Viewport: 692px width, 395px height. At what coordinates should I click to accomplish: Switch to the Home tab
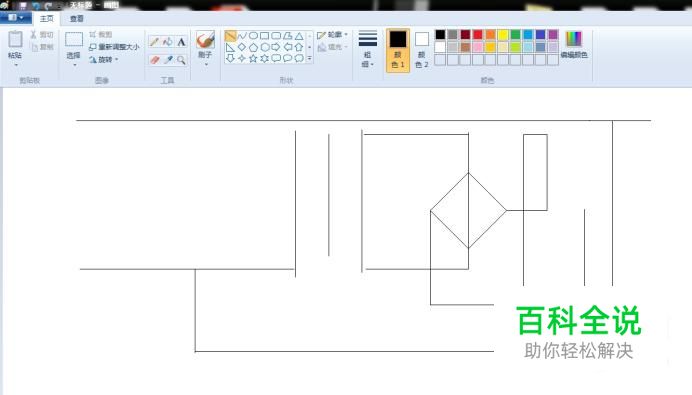(x=46, y=19)
